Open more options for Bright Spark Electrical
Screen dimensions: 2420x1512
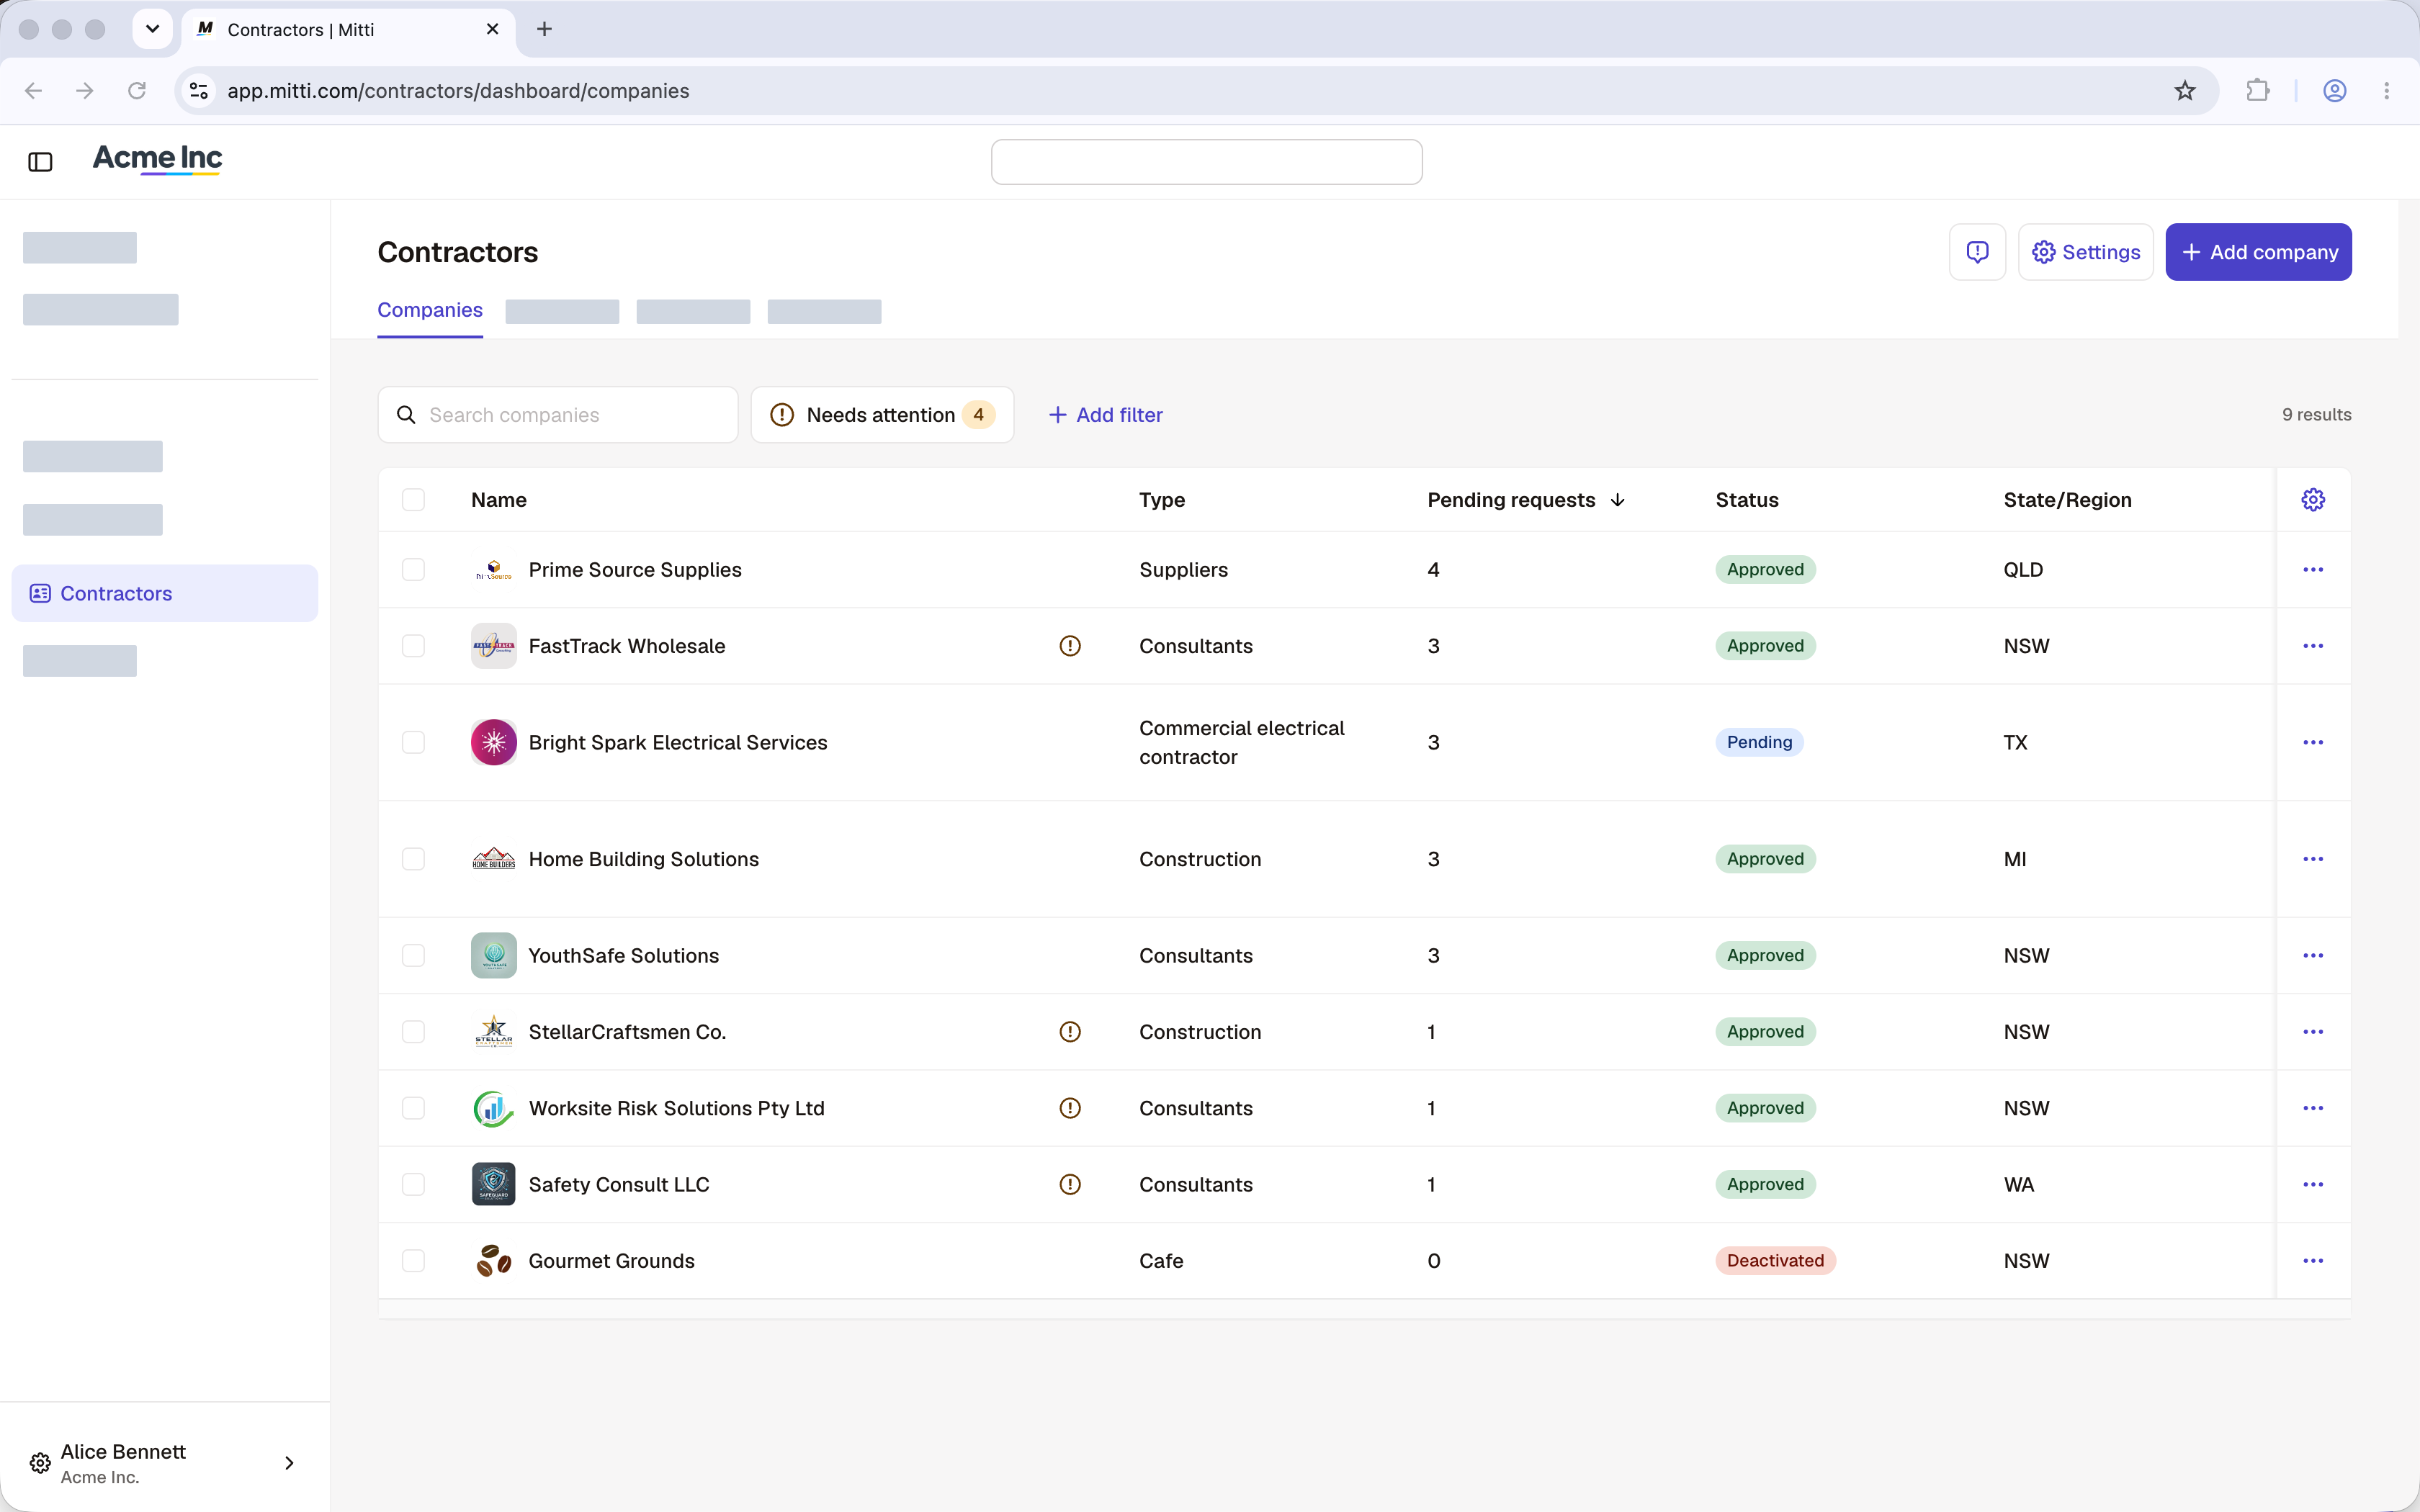click(x=2313, y=742)
